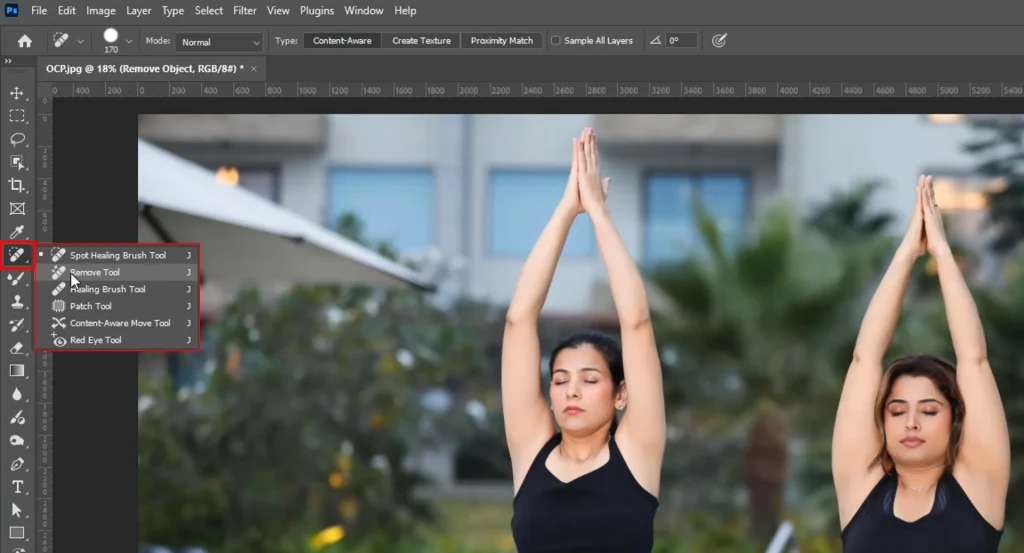Screen dimensions: 1024x553
Task: Select the Blur tool
Action: (x=17, y=394)
